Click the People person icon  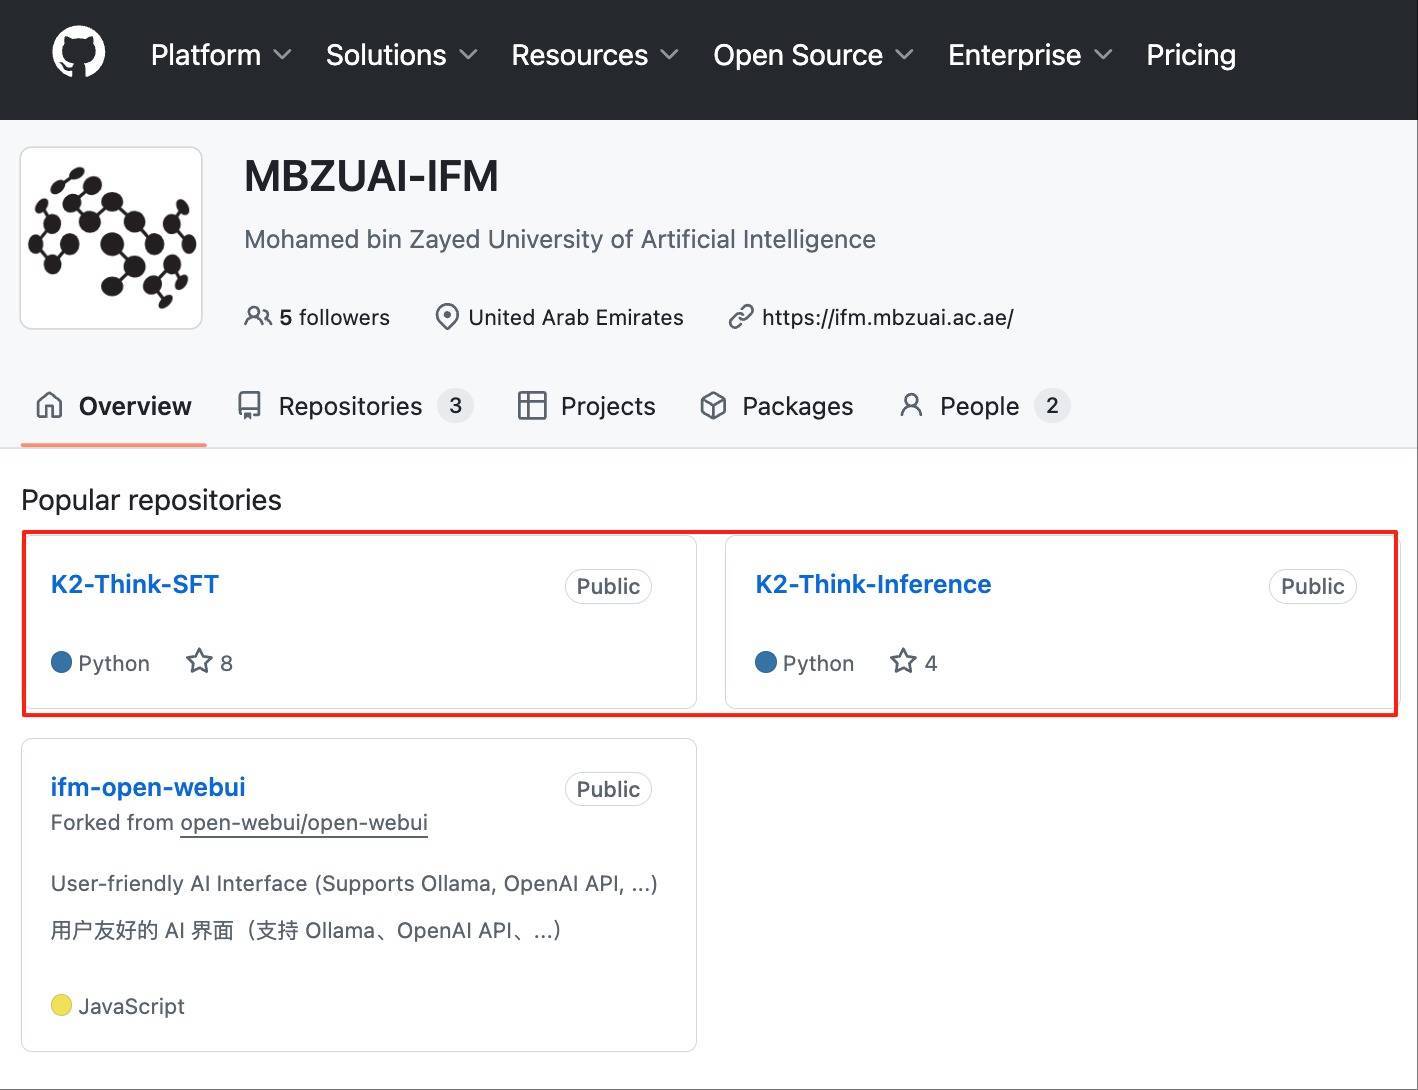click(911, 406)
